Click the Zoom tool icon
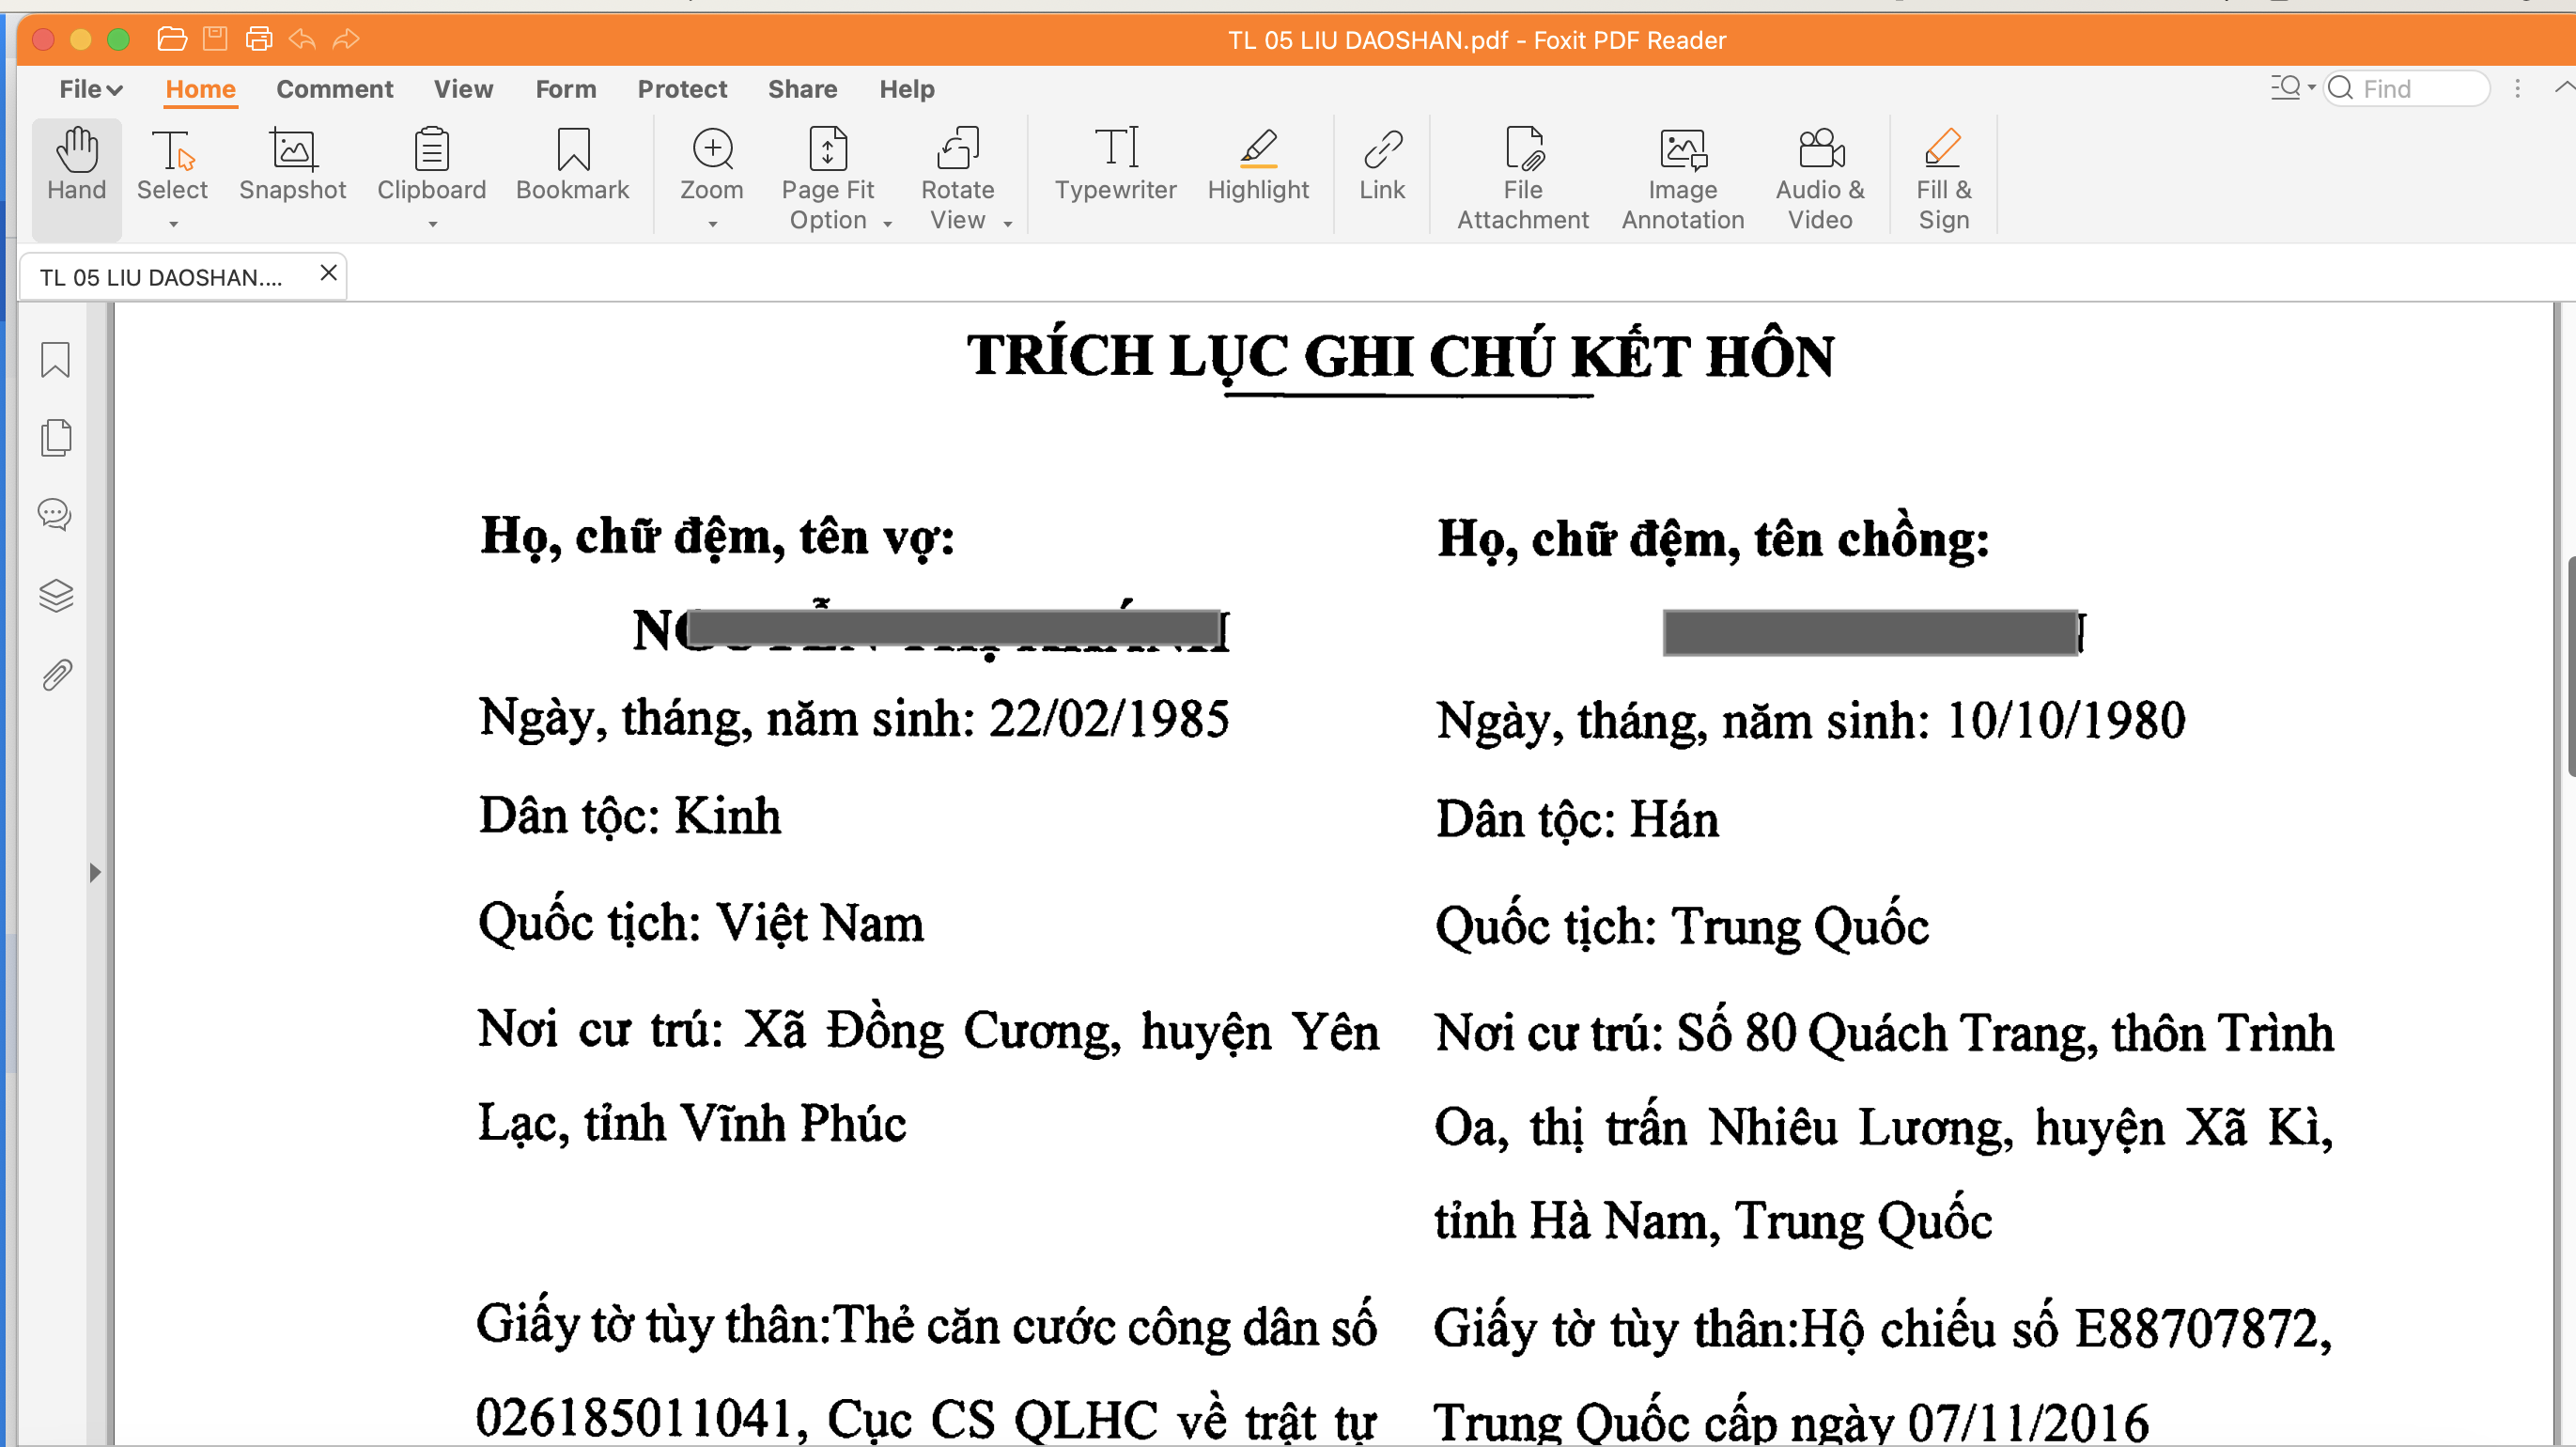Viewport: 2576px width, 1447px height. point(712,150)
